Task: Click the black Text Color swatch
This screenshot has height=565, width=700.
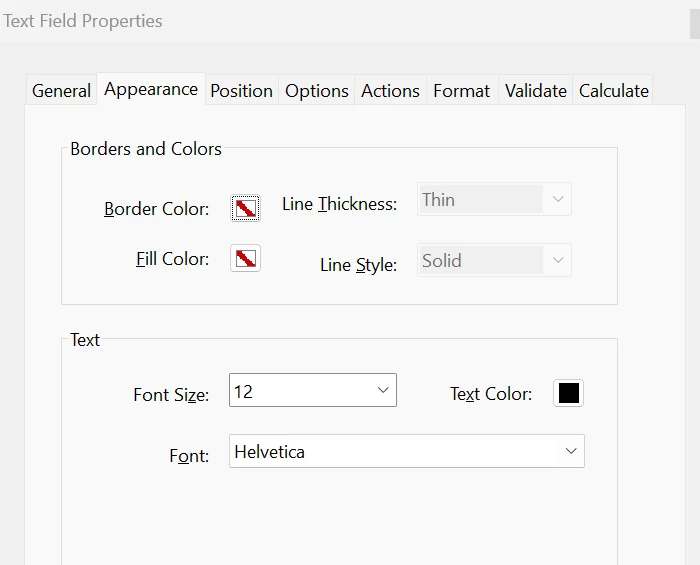Action: (568, 393)
